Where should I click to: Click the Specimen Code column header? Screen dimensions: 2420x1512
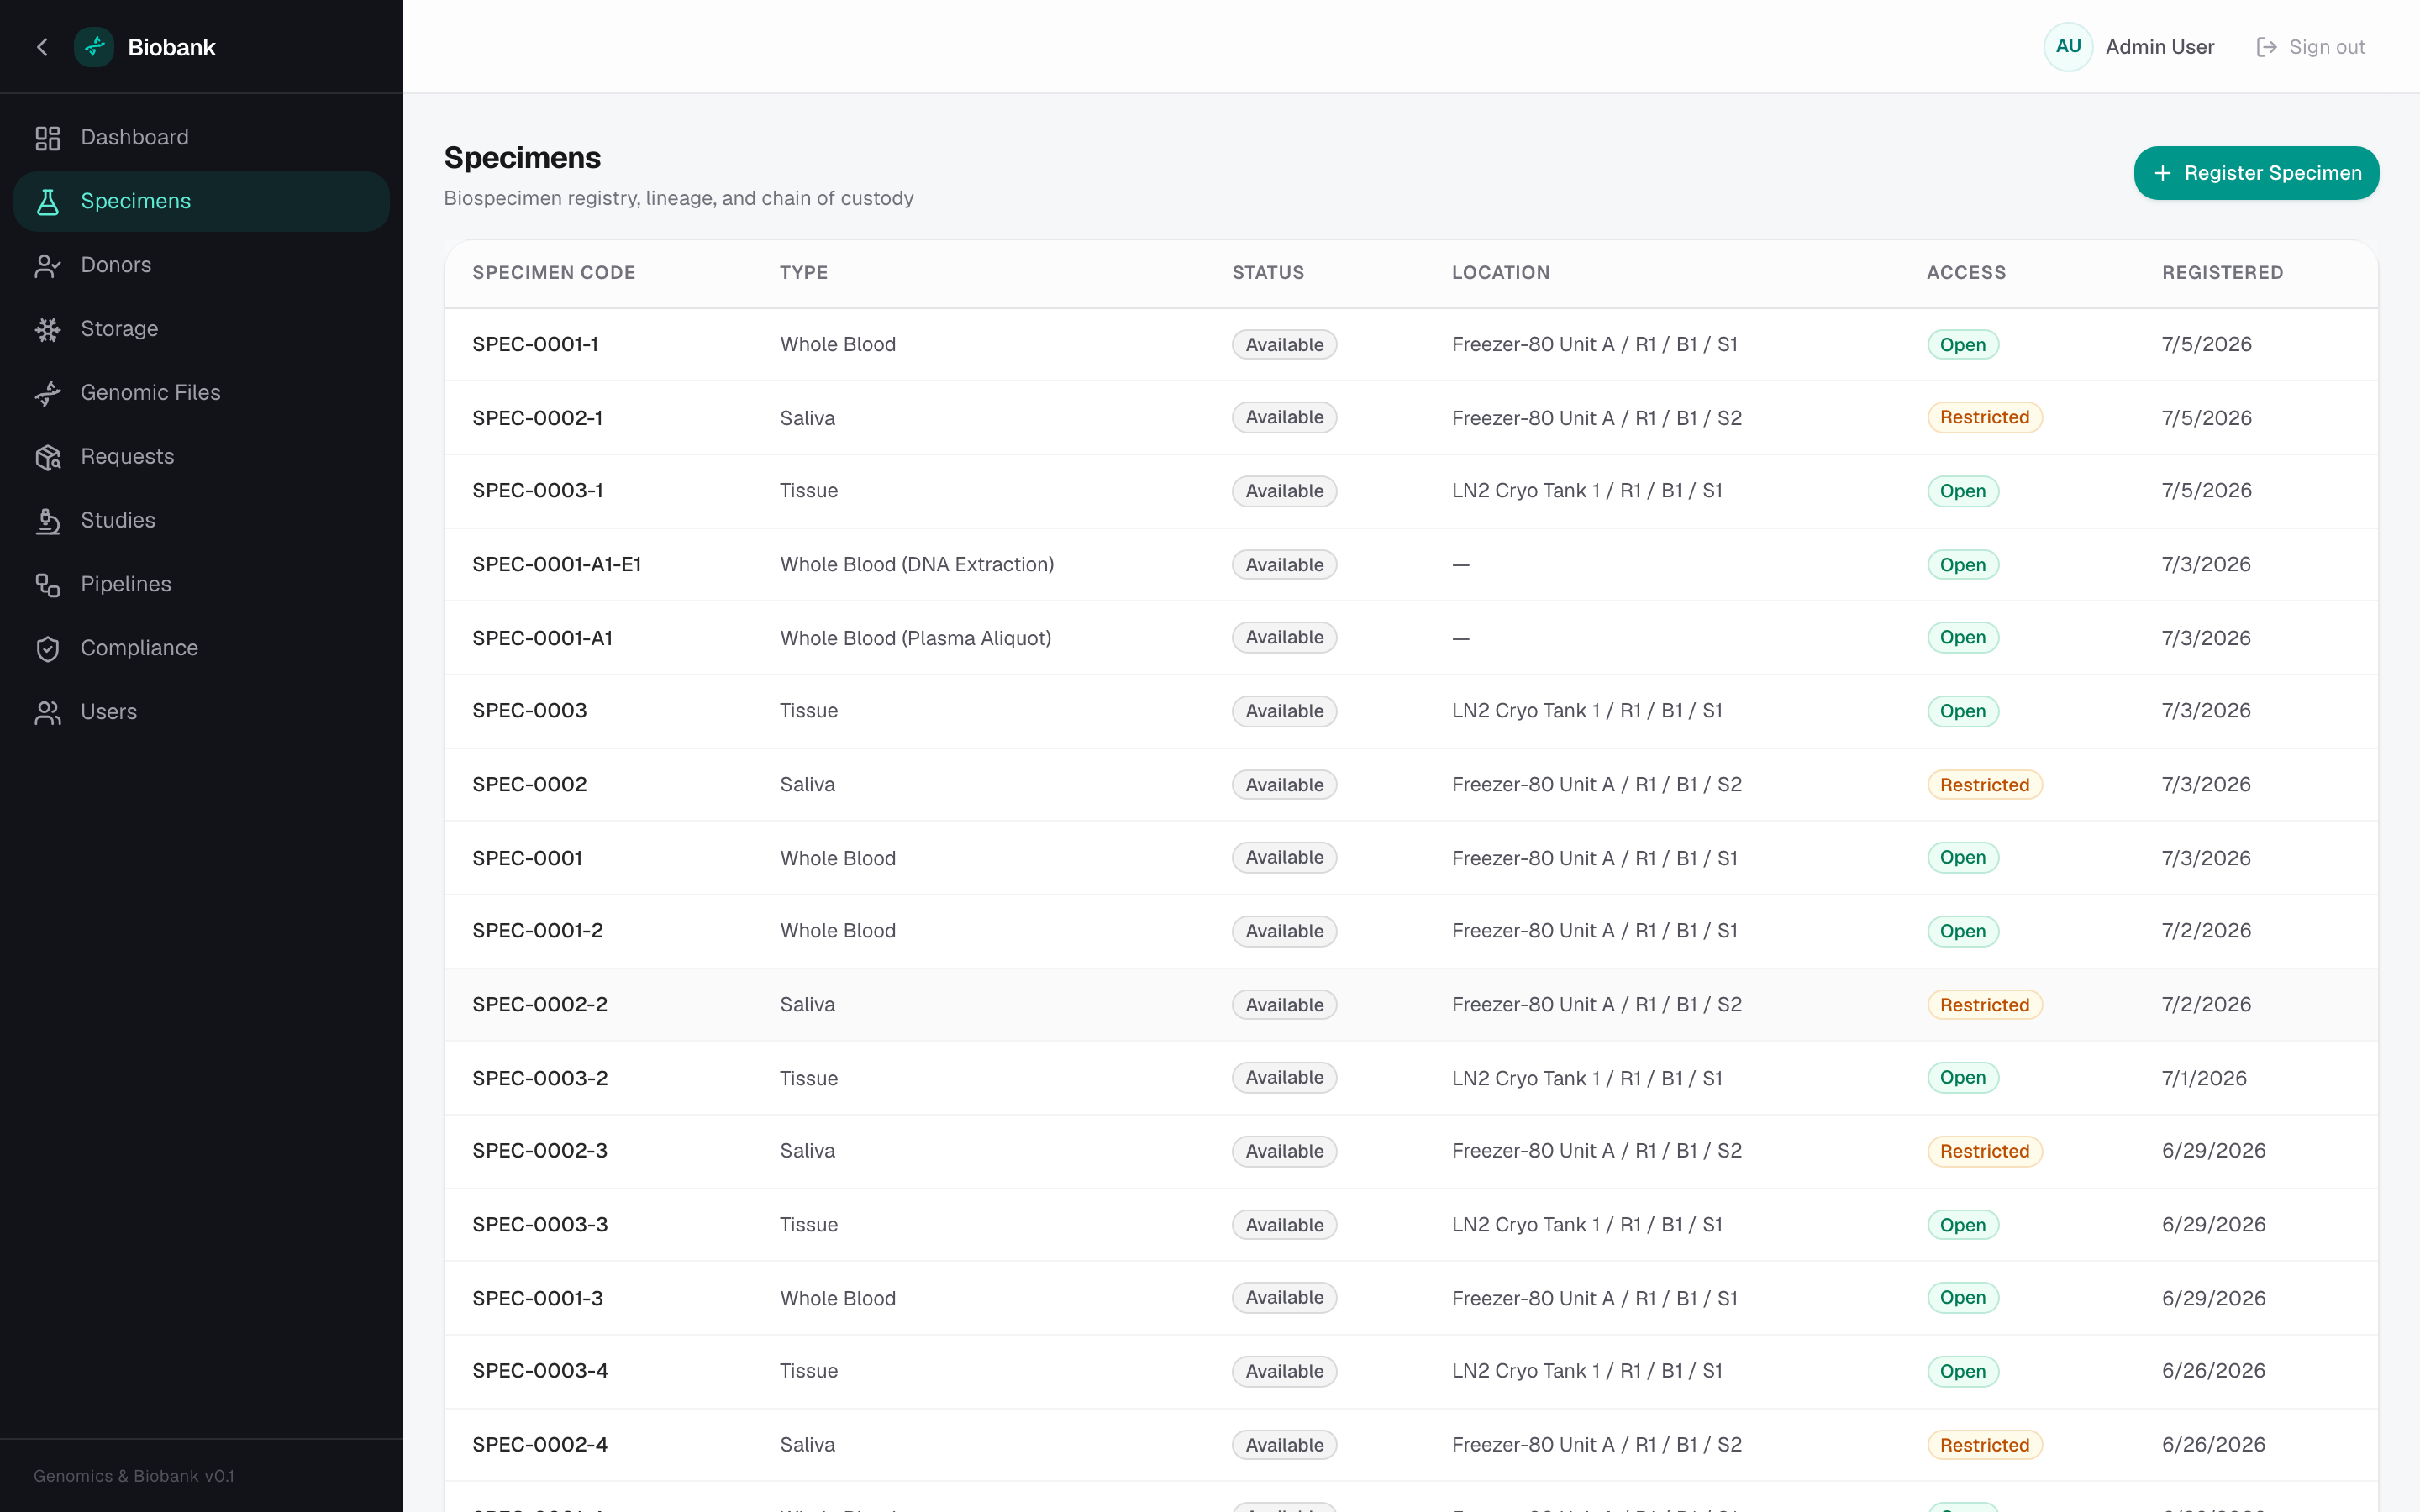pyautogui.click(x=554, y=273)
